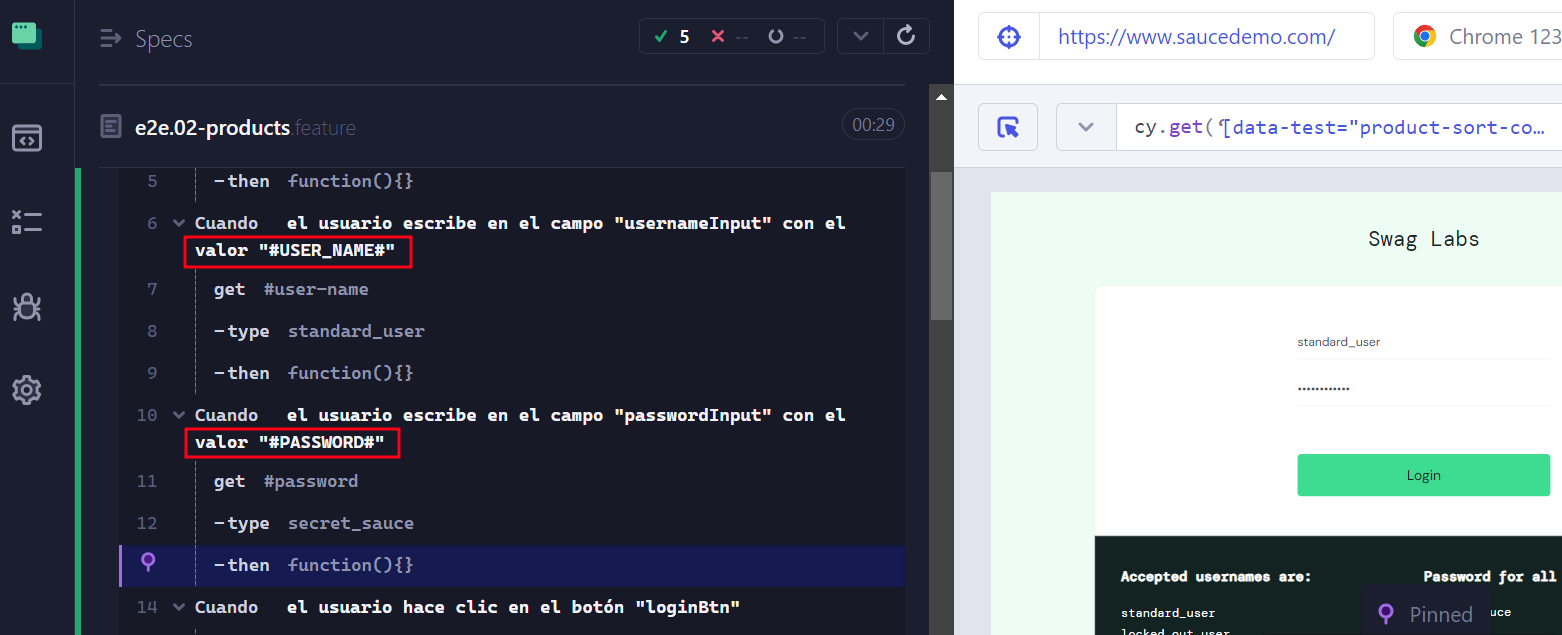
Task: Toggle the selector playground crosshair icon
Action: (1009, 37)
